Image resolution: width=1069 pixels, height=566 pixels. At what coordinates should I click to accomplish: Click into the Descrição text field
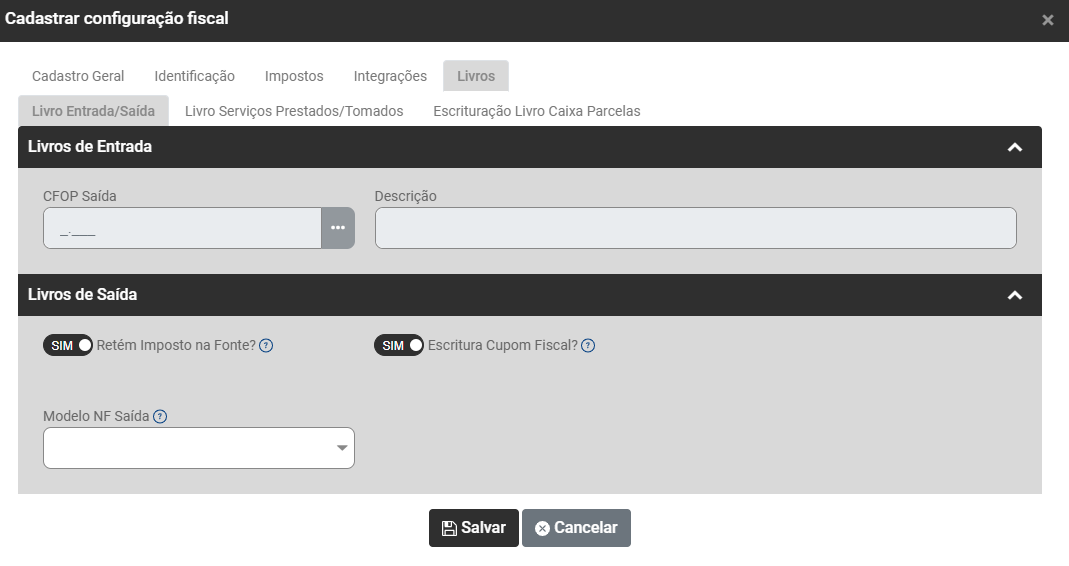[695, 228]
